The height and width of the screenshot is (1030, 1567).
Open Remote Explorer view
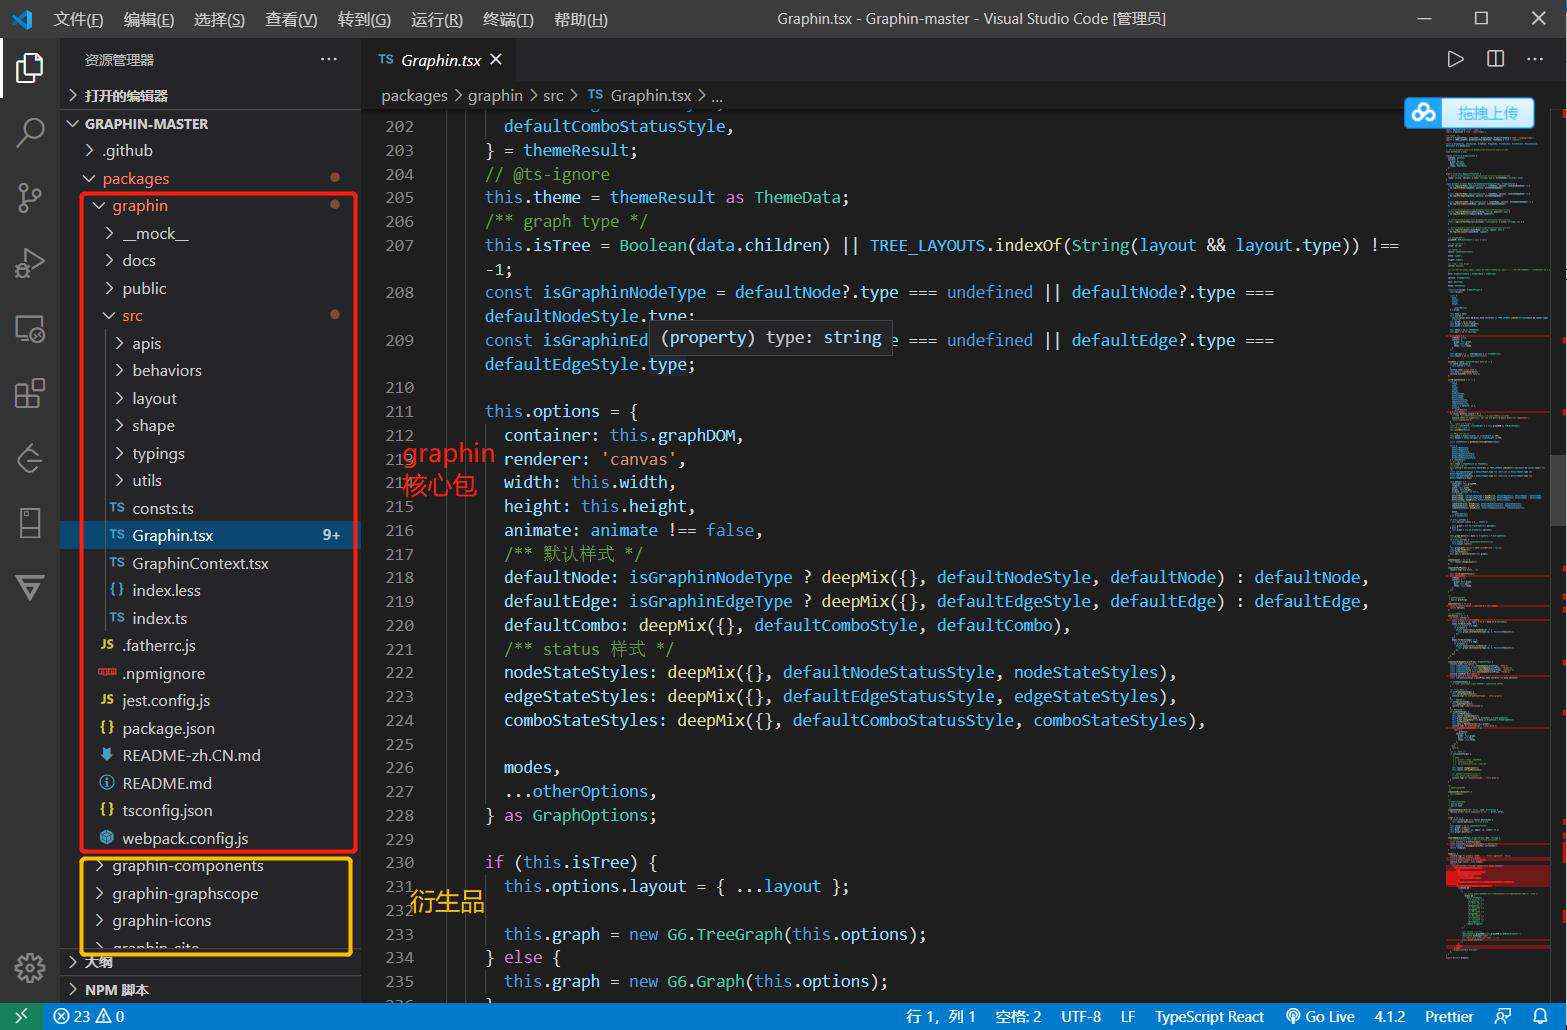click(30, 328)
